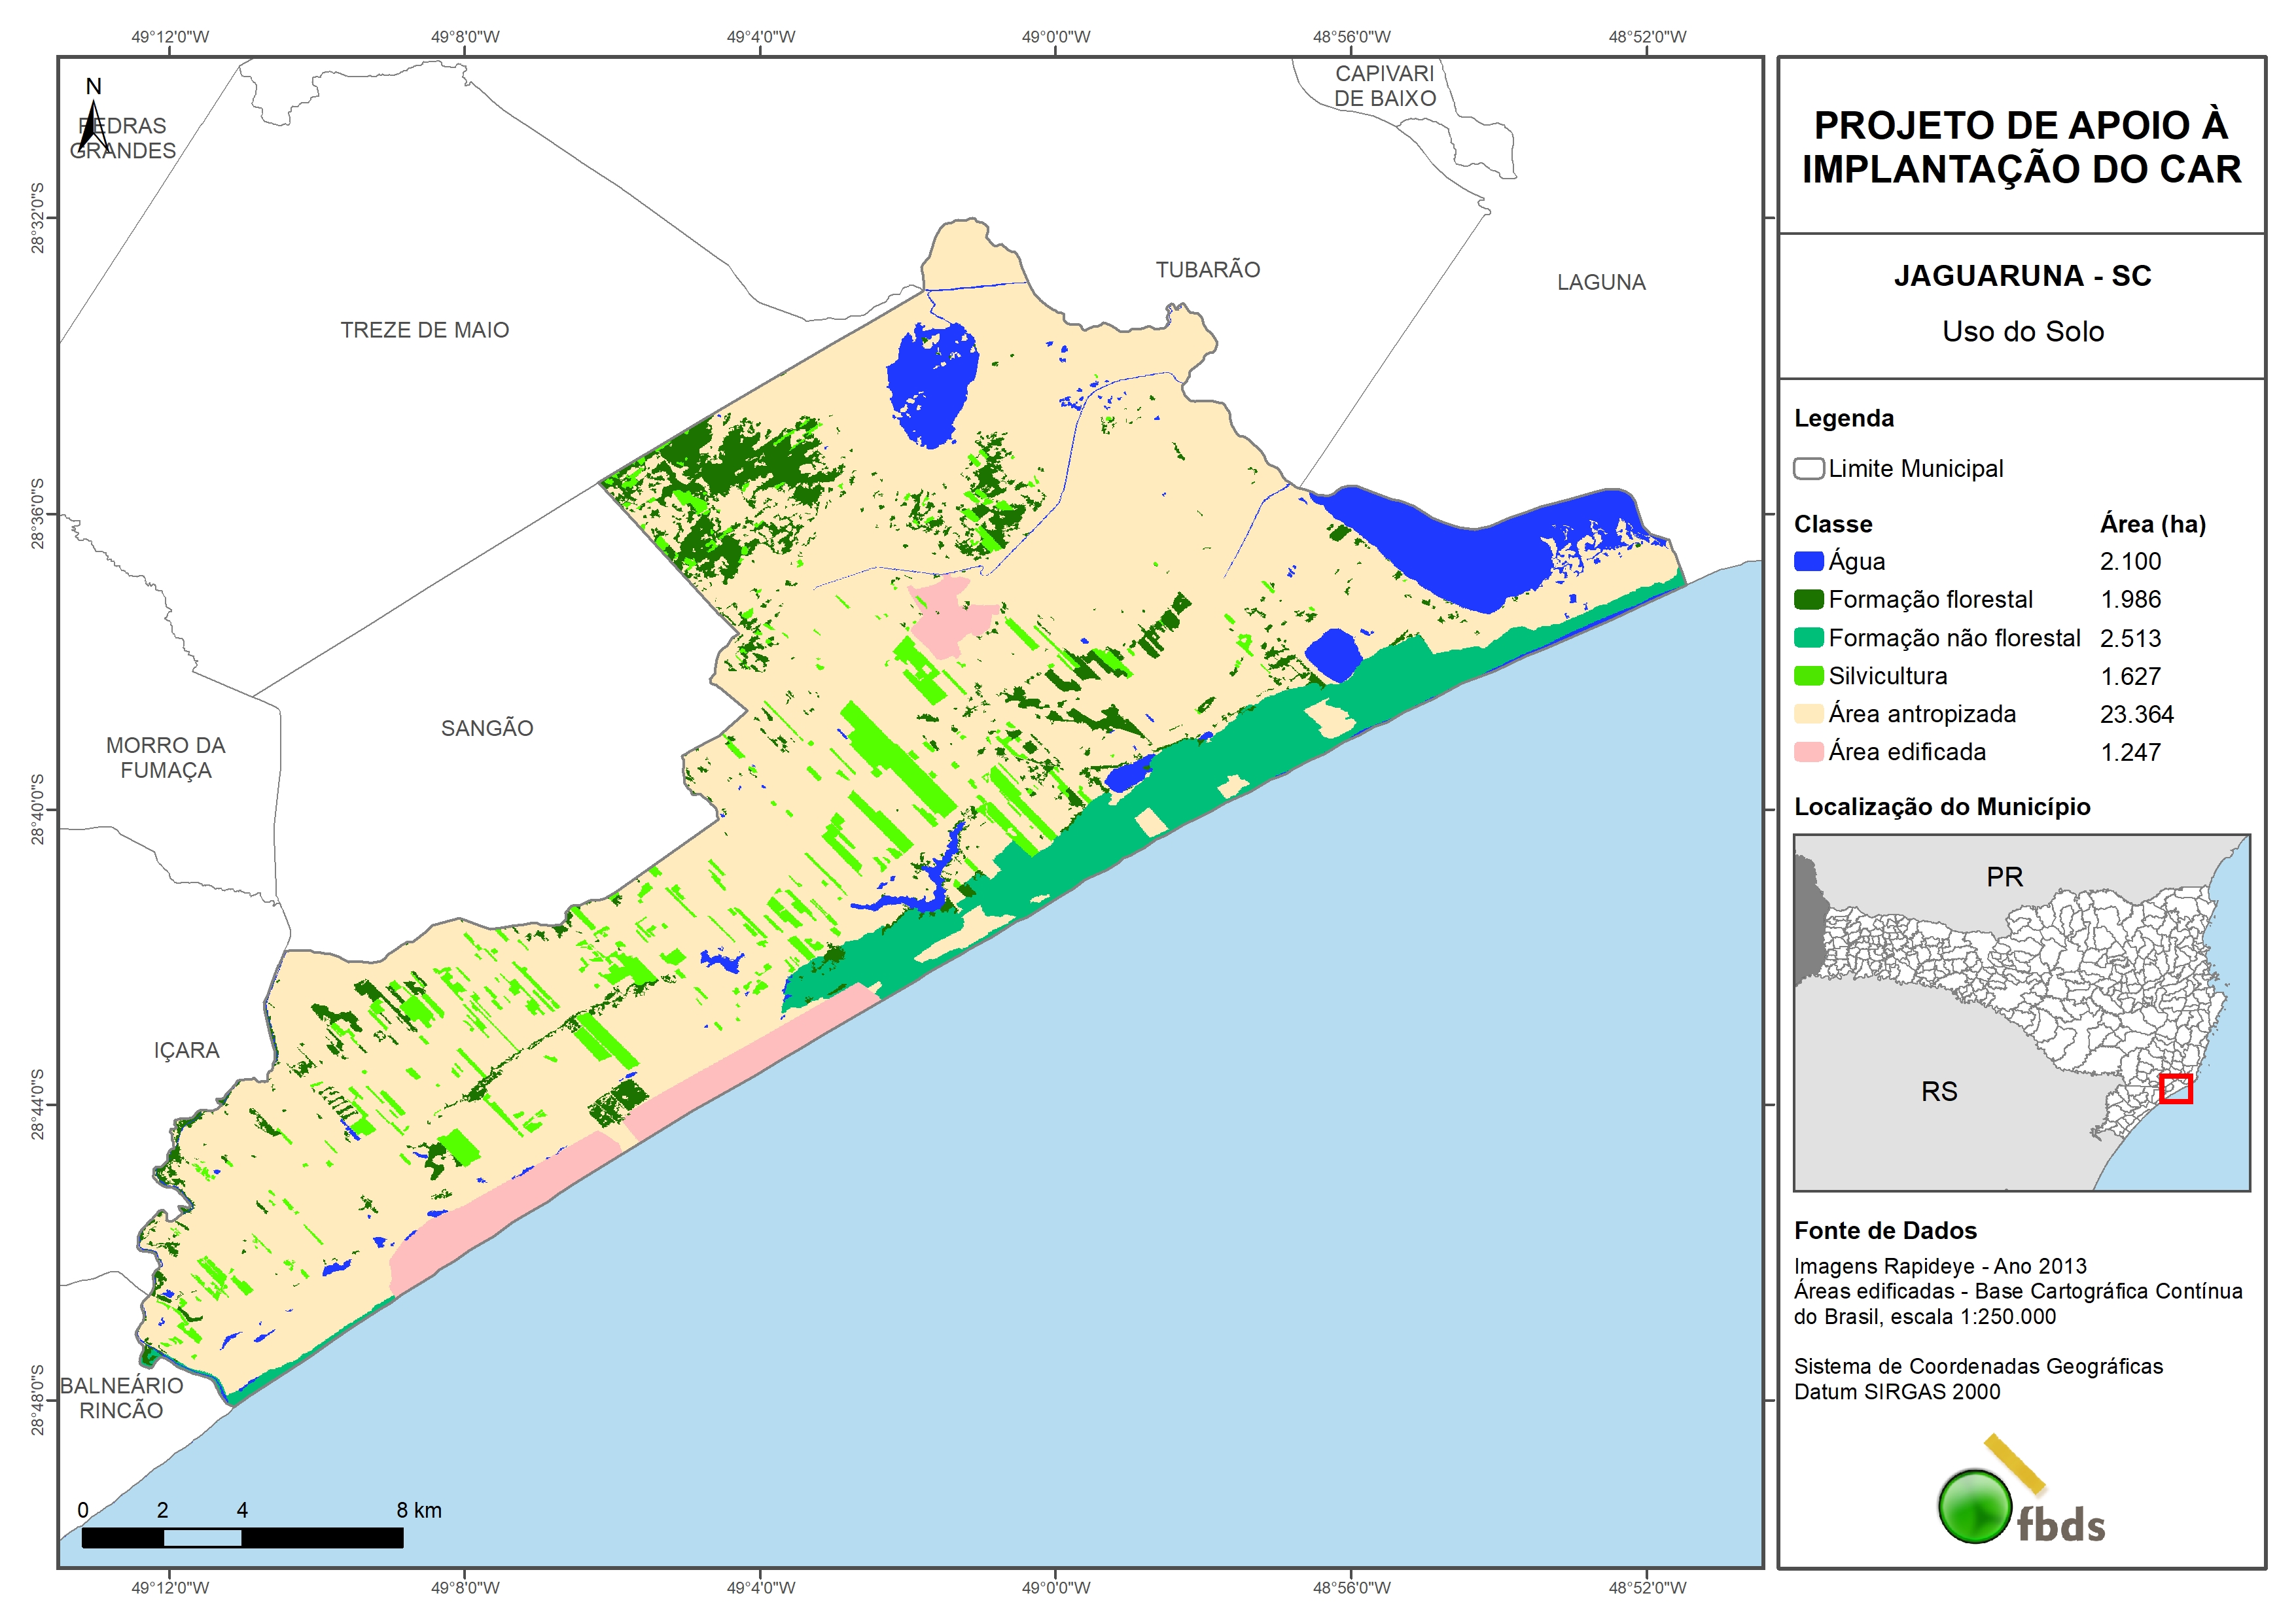Click the SANGÃO municipality label
Image resolution: width=2296 pixels, height=1623 pixels.
point(487,729)
